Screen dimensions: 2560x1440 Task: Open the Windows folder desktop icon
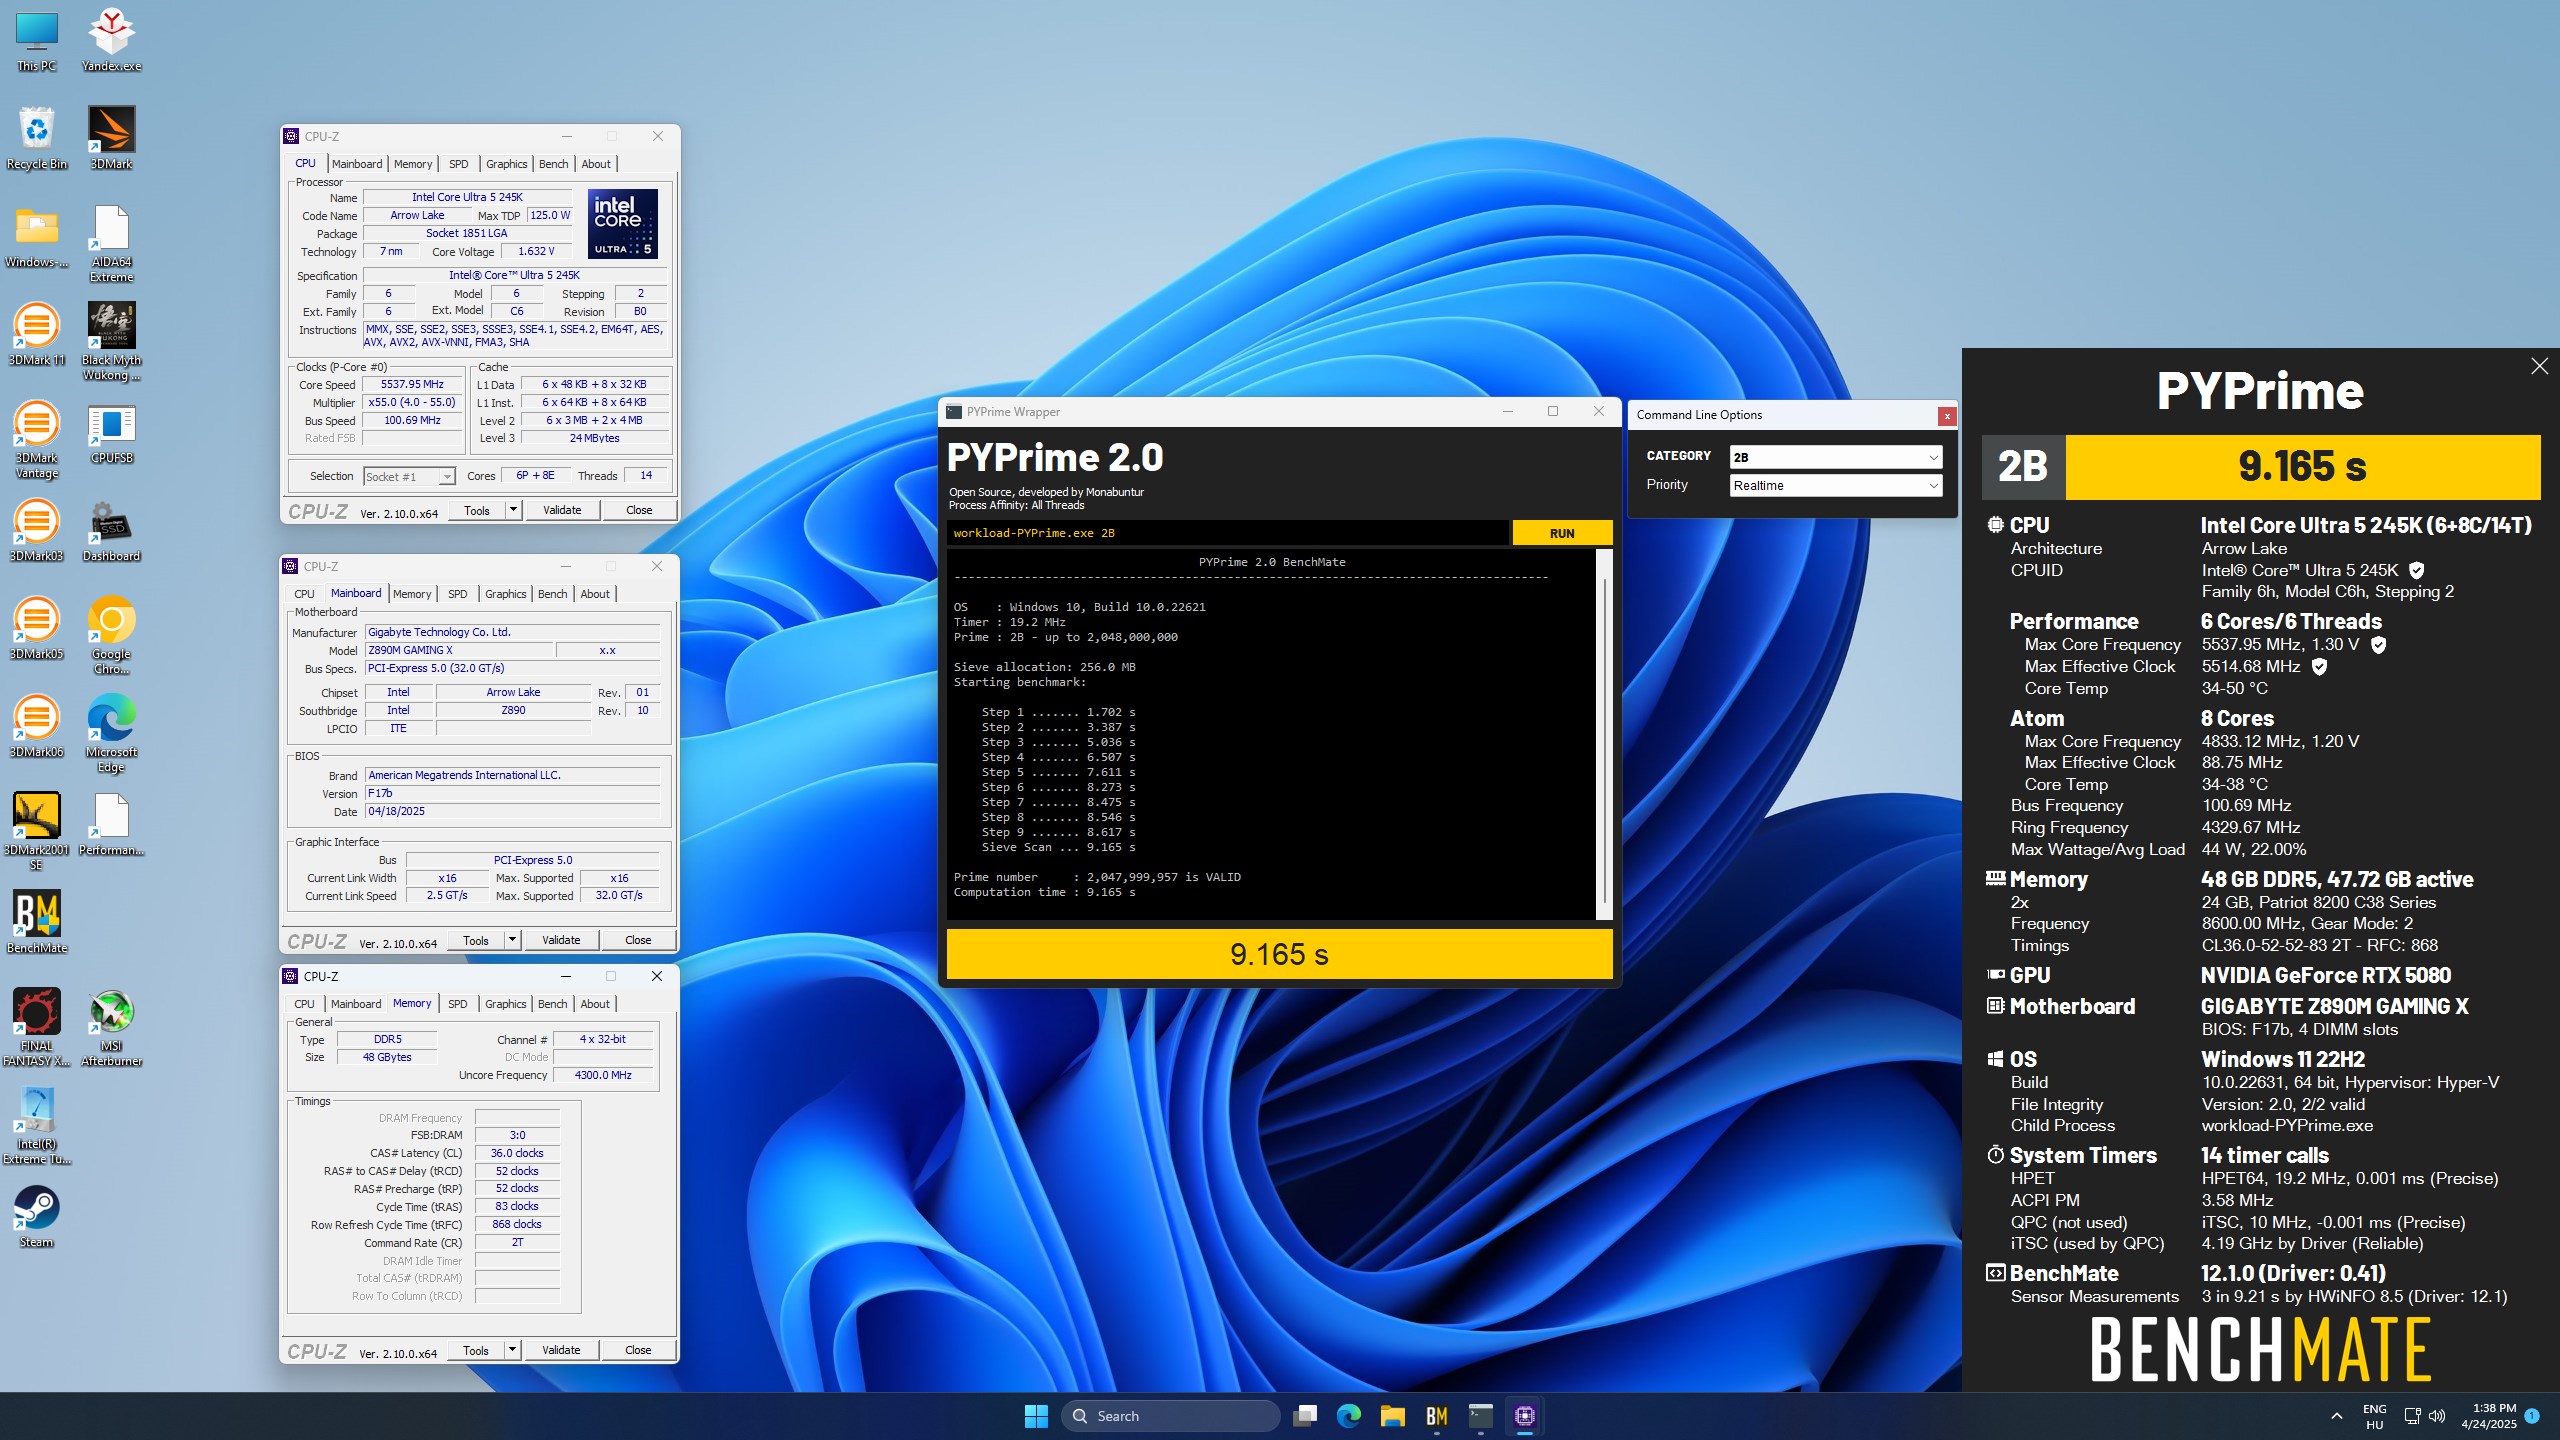(x=37, y=237)
